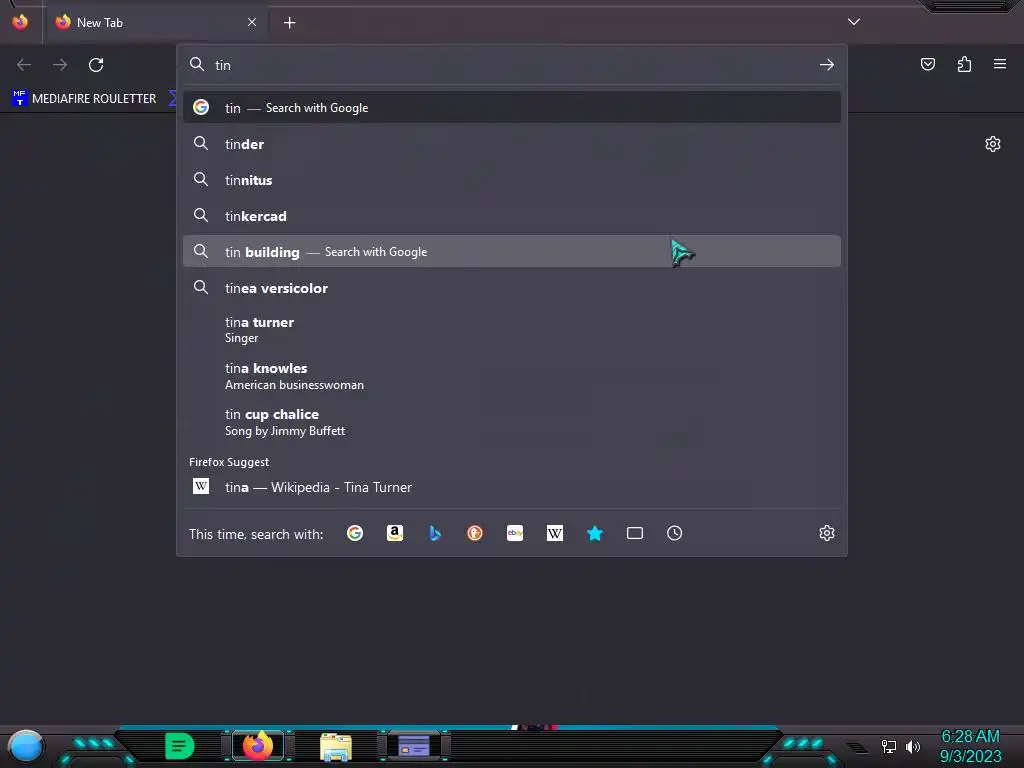
Task: Select the 'tin building' suggestion
Action: point(512,251)
